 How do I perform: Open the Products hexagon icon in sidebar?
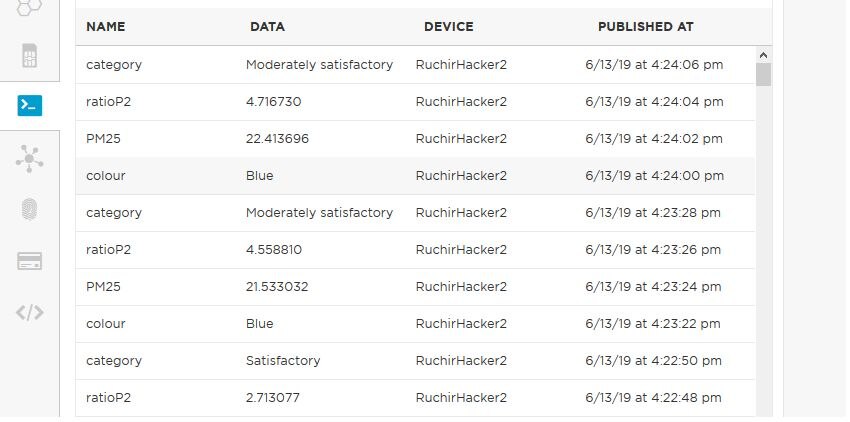point(29,7)
